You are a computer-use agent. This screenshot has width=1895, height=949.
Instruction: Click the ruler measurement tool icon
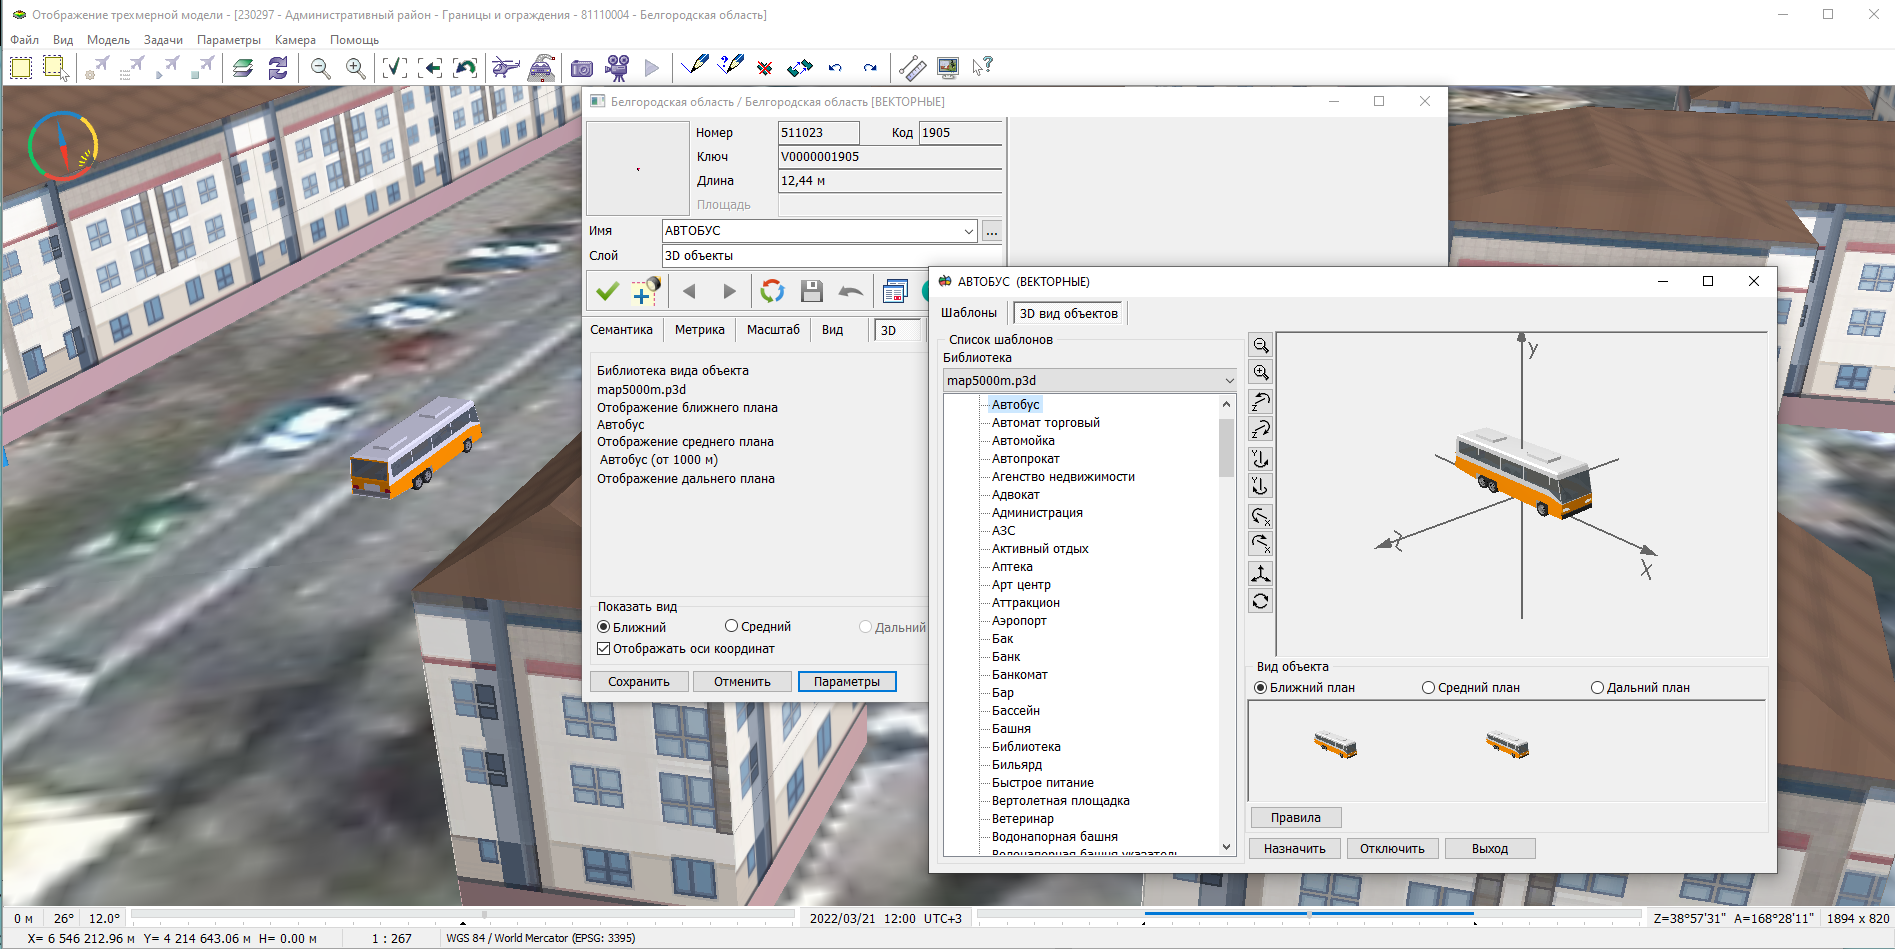click(911, 68)
